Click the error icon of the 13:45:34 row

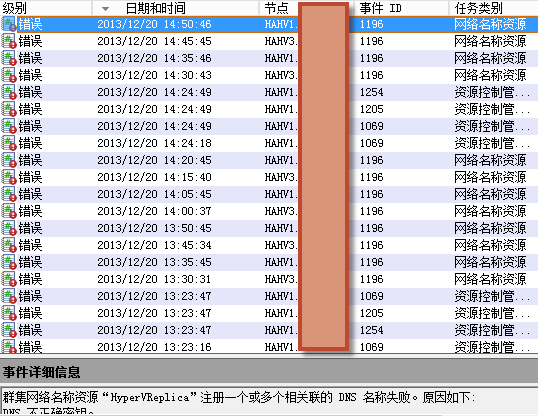click(9, 245)
